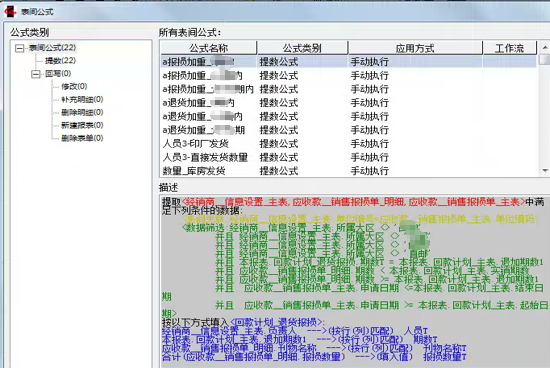Select the 数量_库房发货 formula row

[x=349, y=171]
